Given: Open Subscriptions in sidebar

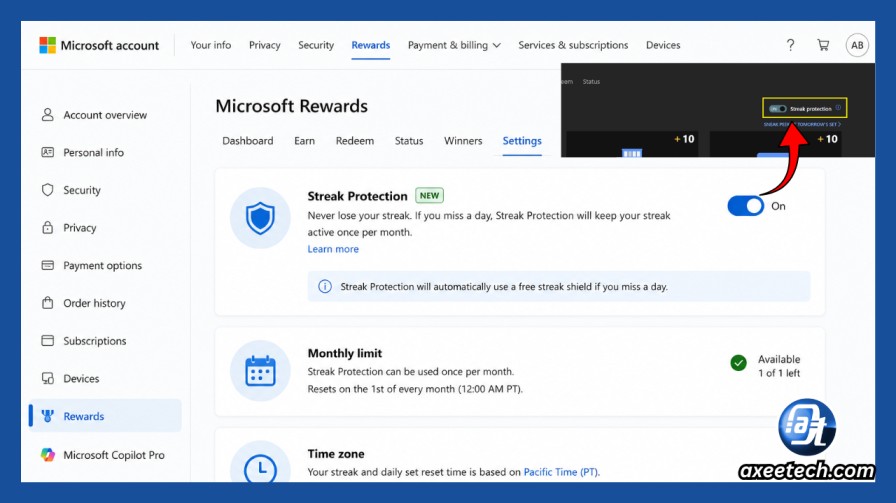Looking at the screenshot, I should pos(95,341).
